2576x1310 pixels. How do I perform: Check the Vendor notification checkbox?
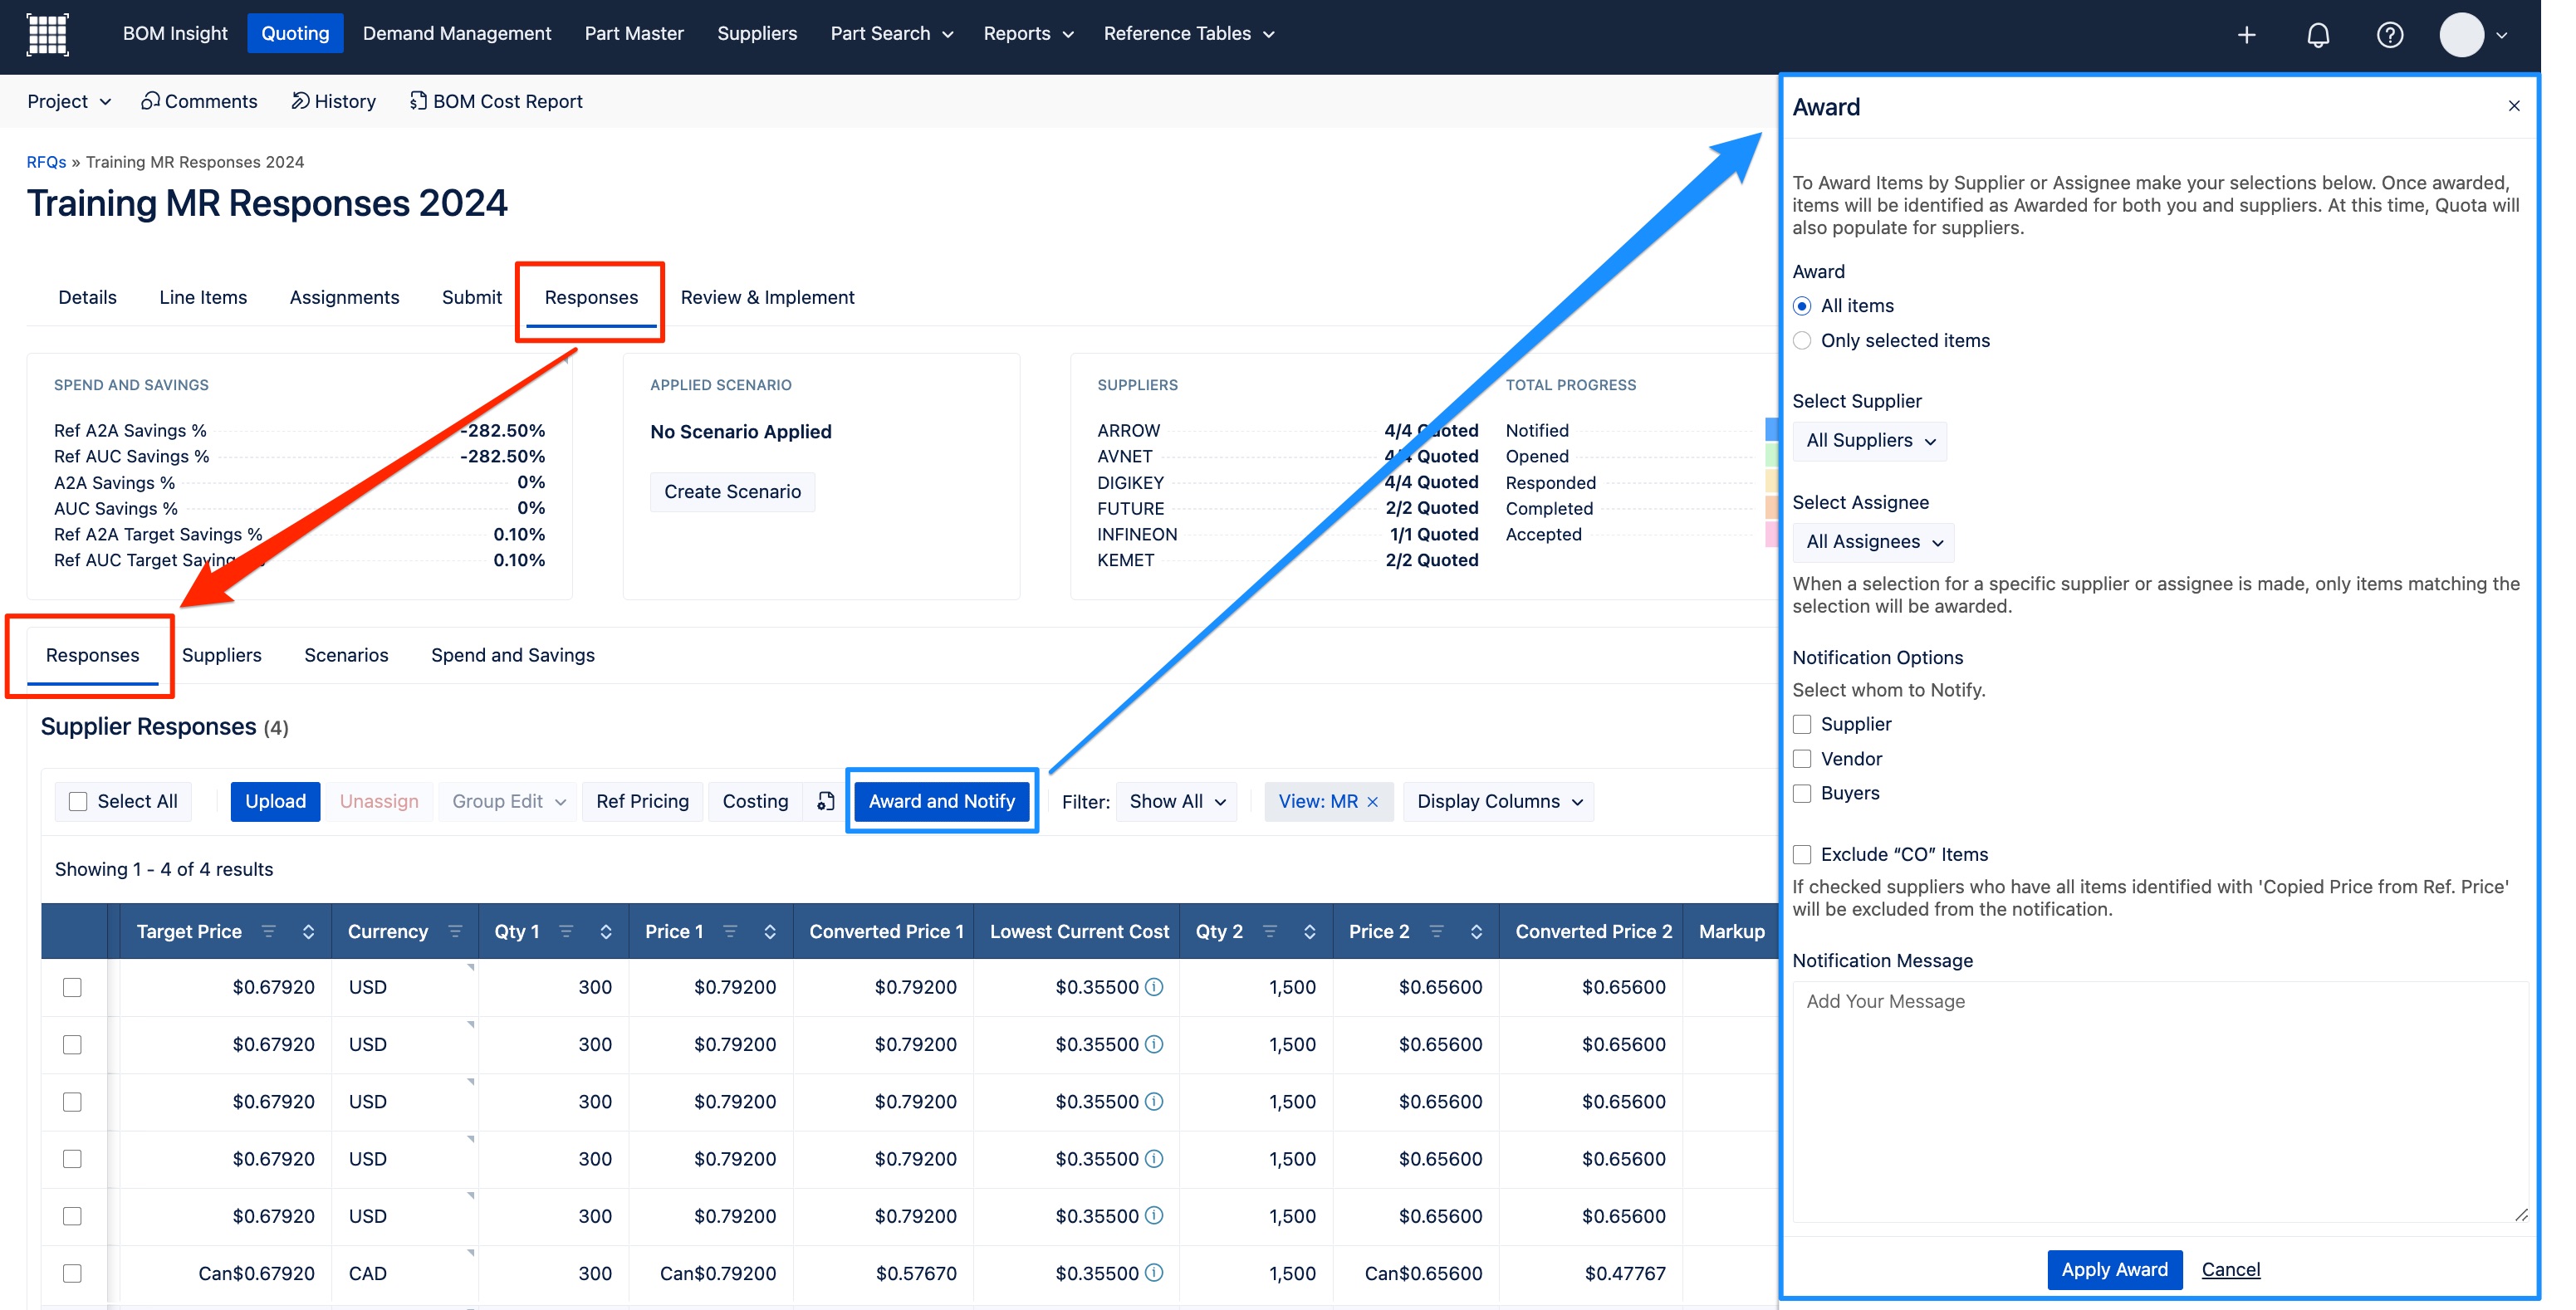tap(1802, 759)
